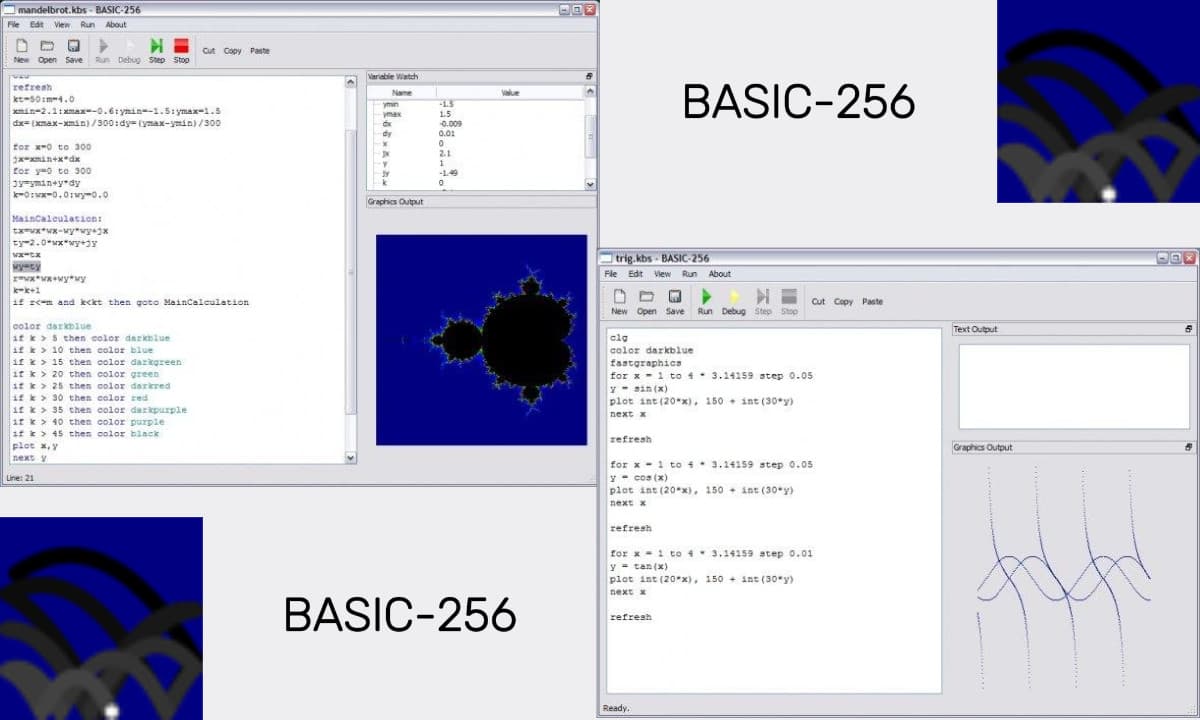Create a New file from the trig.kbs toolbar

pyautogui.click(x=619, y=297)
